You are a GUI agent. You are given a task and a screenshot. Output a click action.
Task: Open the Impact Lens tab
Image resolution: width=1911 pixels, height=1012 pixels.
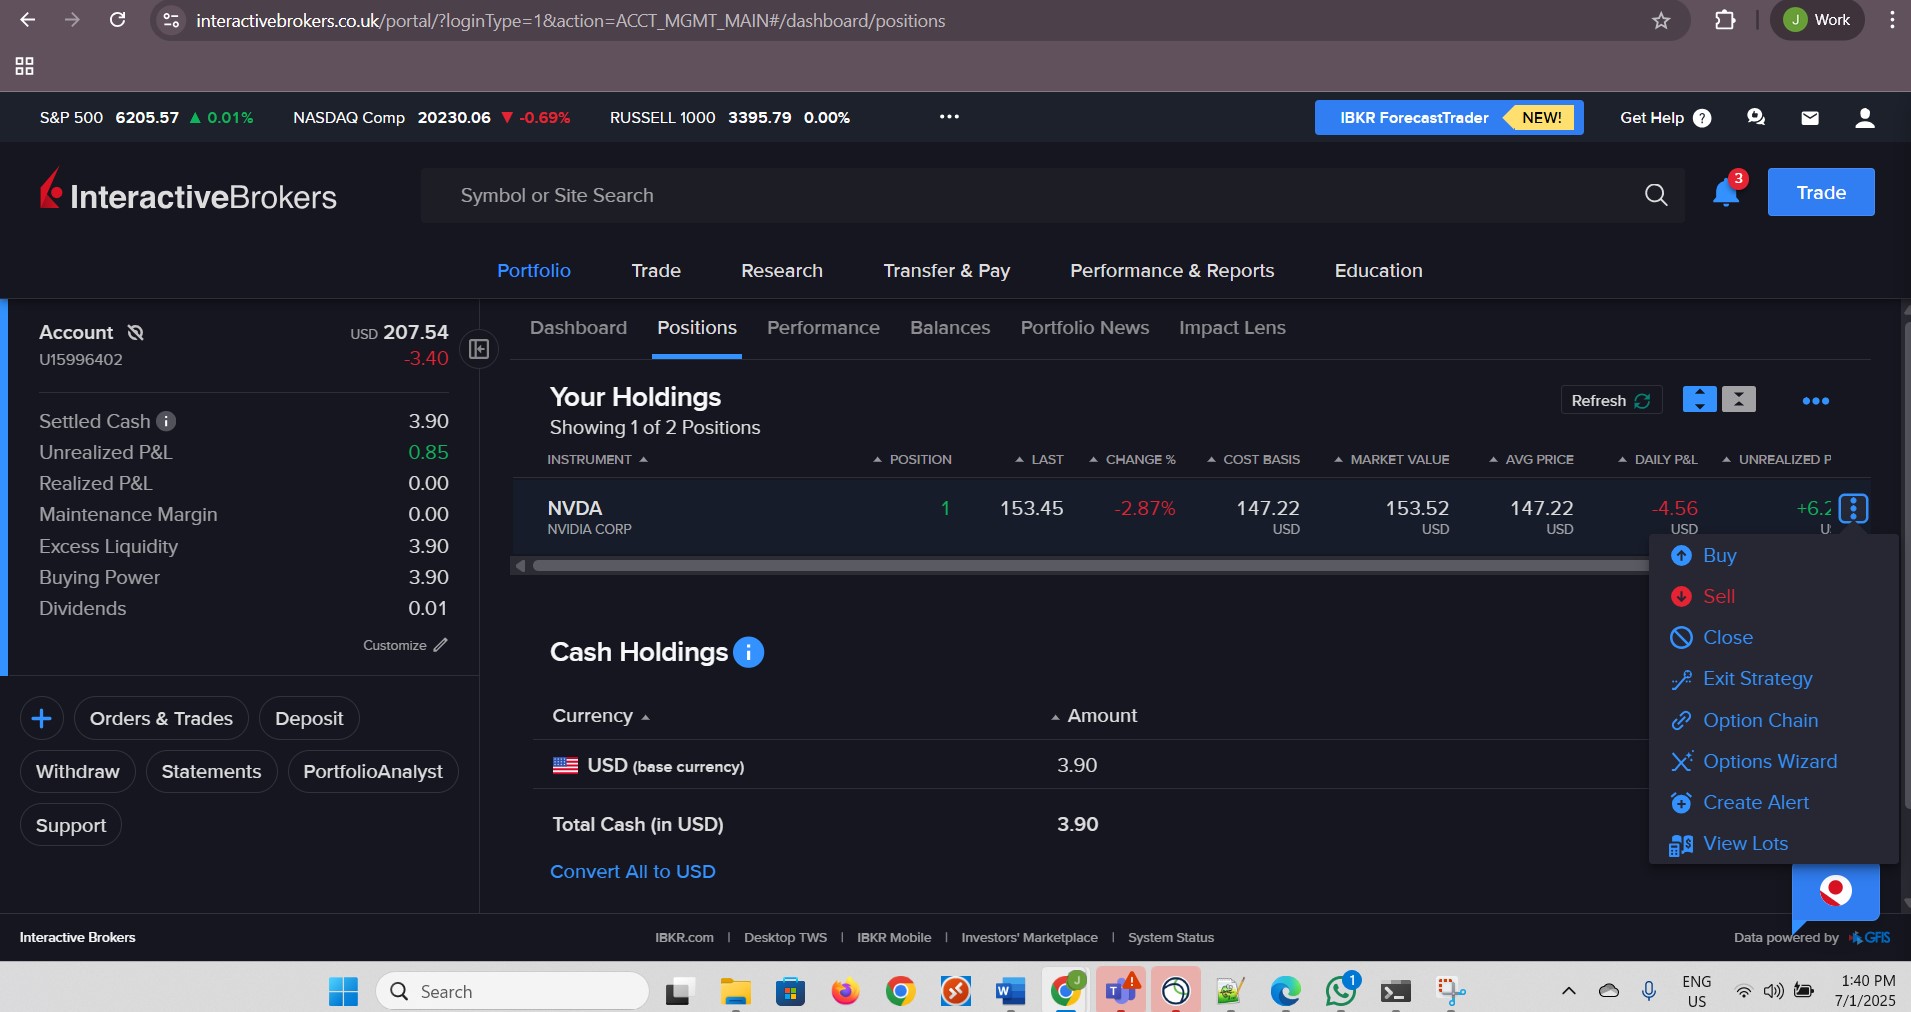coord(1232,328)
